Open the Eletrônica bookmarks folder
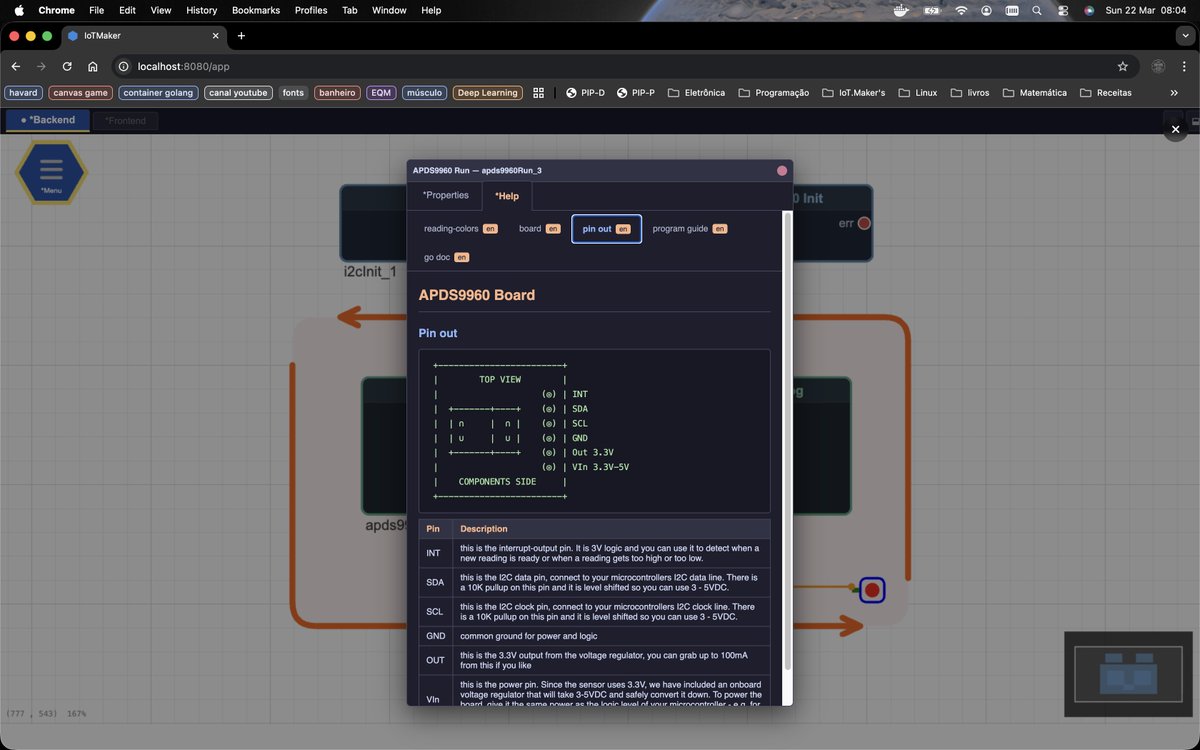The image size is (1200, 750). (x=696, y=93)
